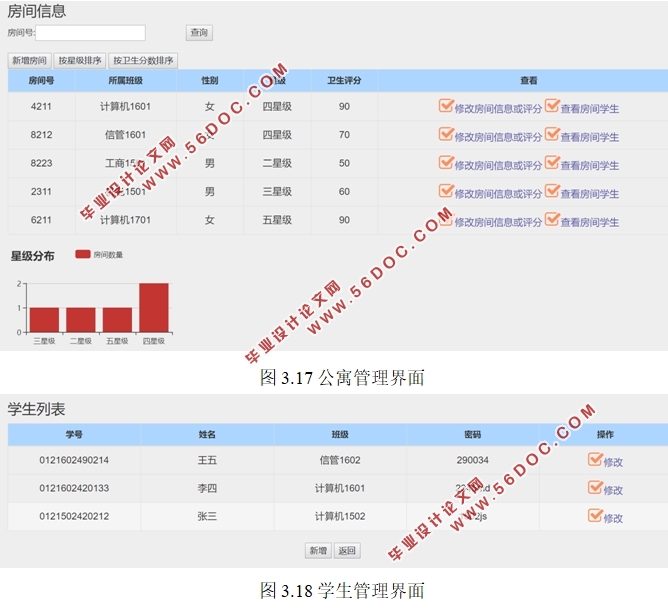Add a new room with 新增房间
Viewport: 668px width, 609px height.
tap(29, 61)
